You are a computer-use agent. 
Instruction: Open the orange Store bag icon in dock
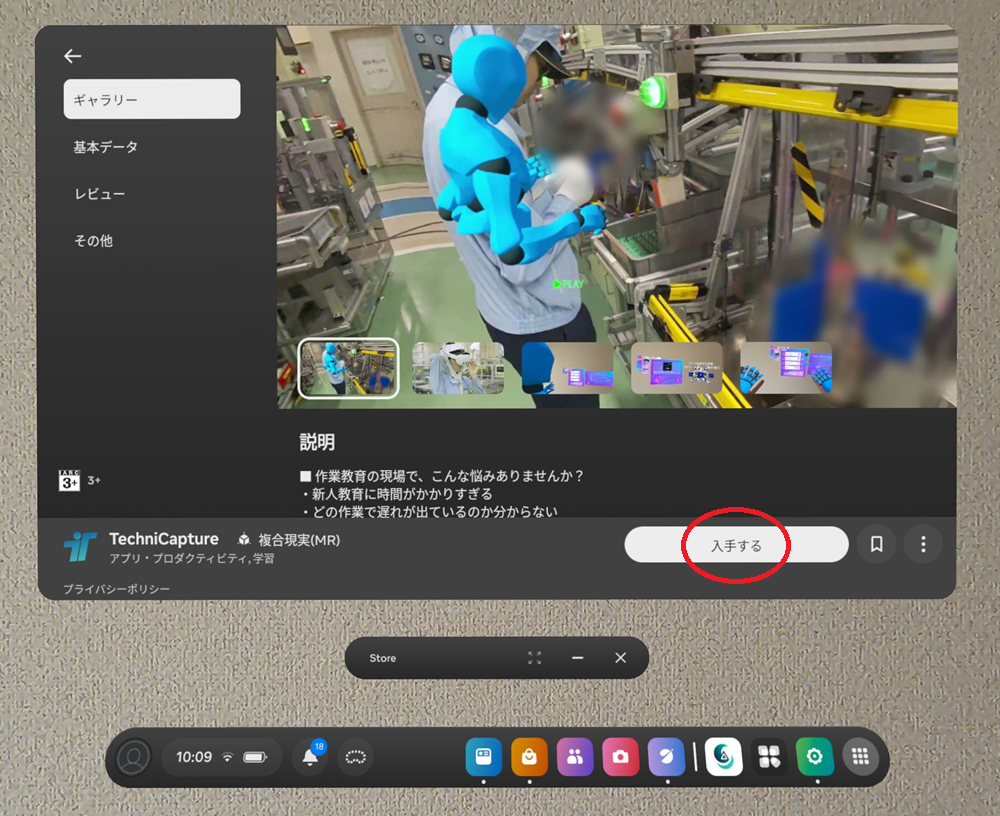tap(529, 757)
